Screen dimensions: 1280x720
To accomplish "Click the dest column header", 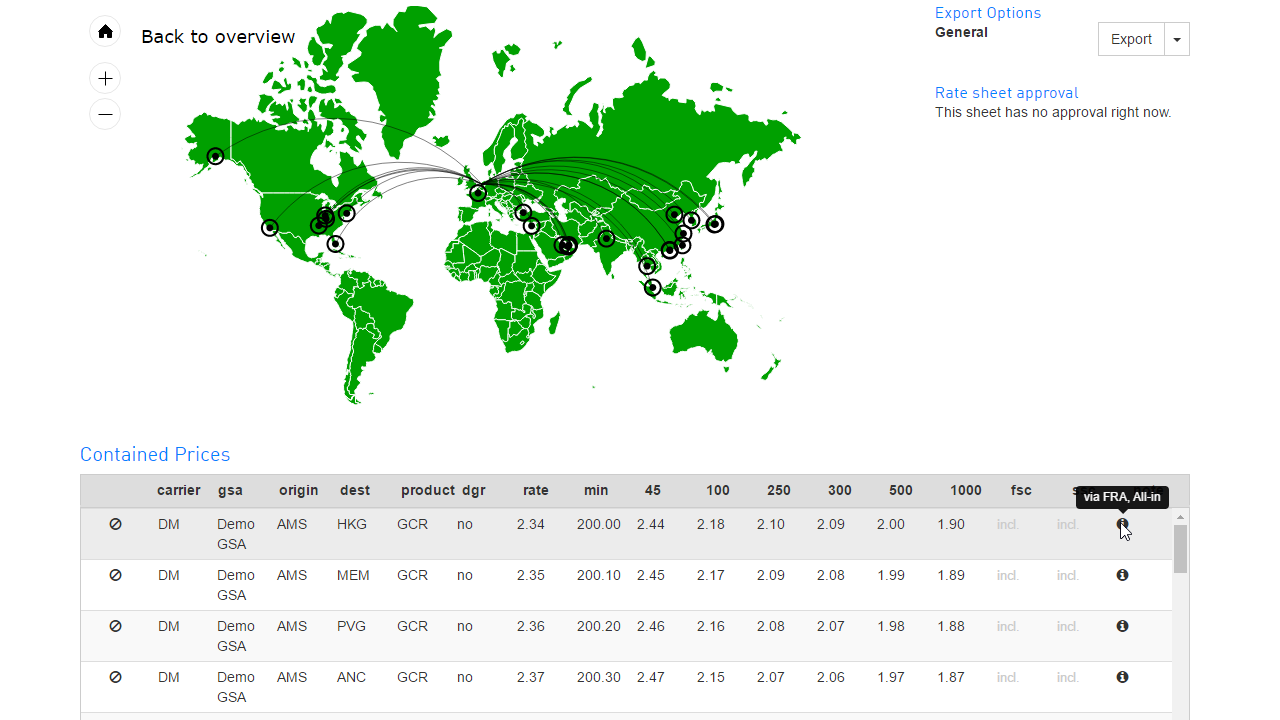I will [x=354, y=490].
